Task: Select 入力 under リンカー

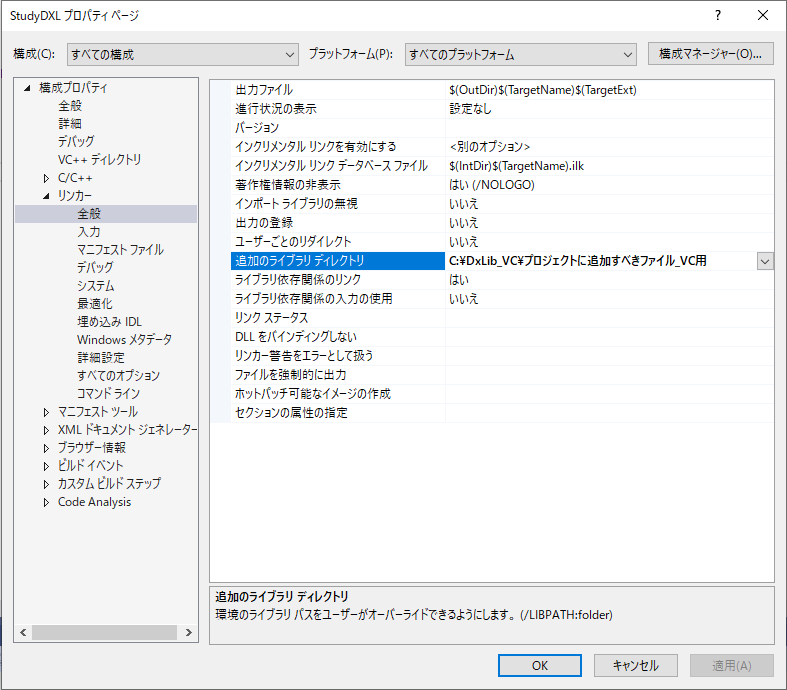Action: tap(89, 232)
